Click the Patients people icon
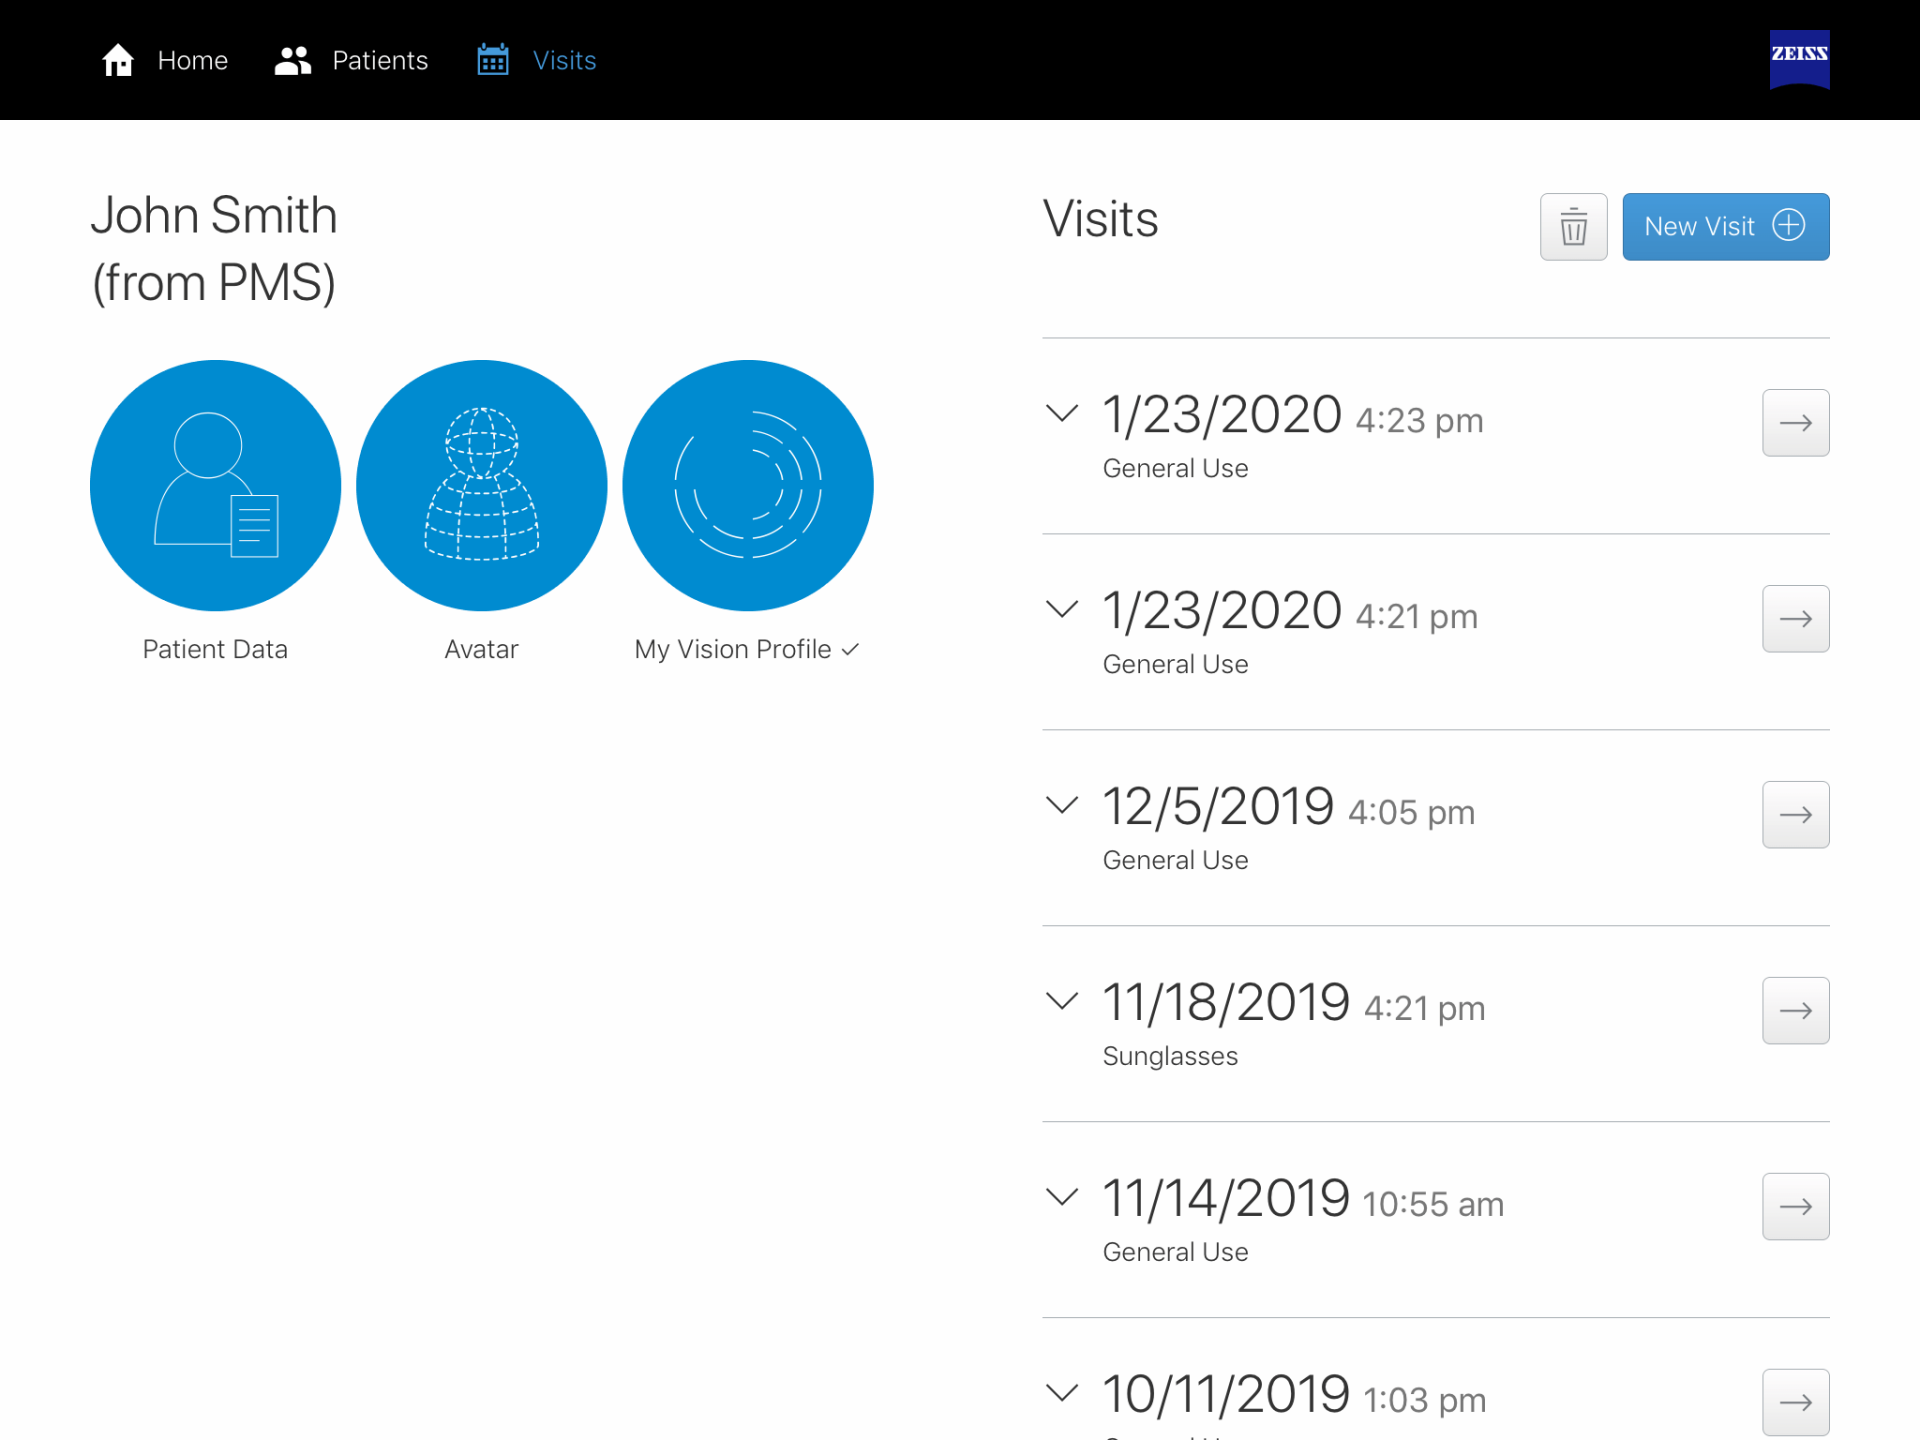The width and height of the screenshot is (1920, 1440). click(293, 60)
